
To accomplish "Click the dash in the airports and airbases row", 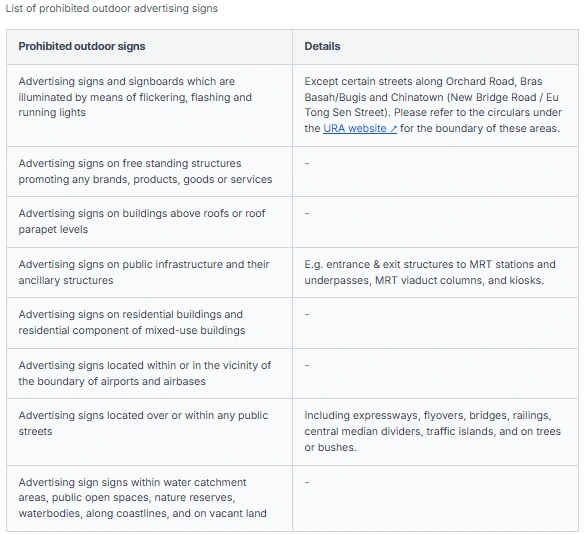I will coord(307,365).
